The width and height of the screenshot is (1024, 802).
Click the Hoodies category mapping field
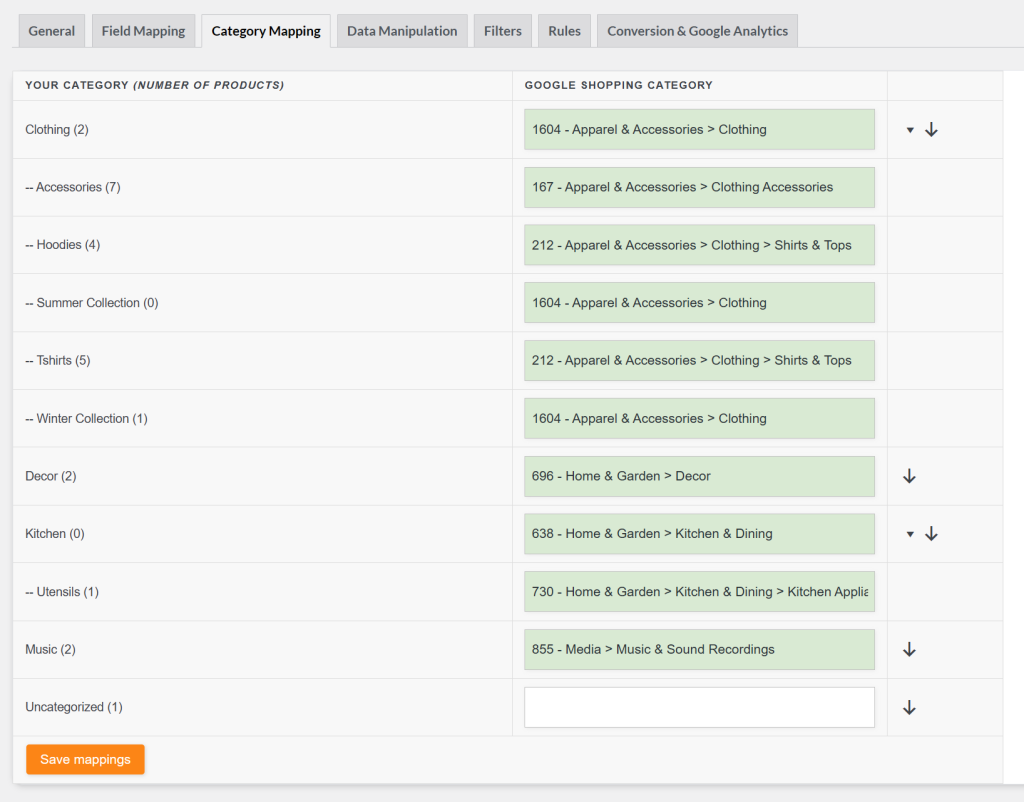point(699,245)
